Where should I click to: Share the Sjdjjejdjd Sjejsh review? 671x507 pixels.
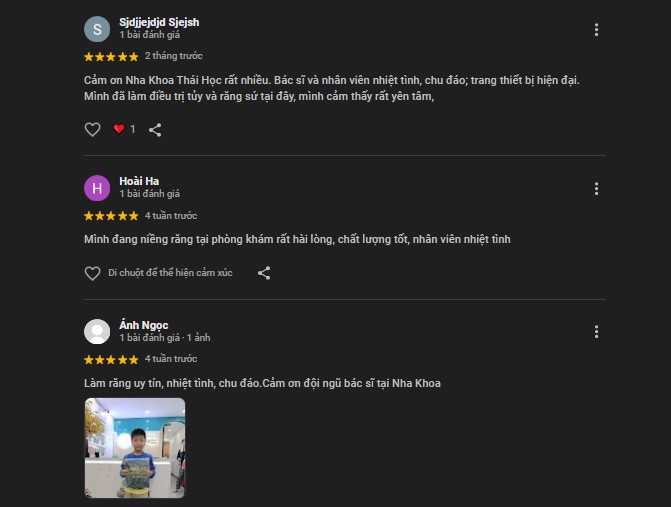tap(155, 129)
